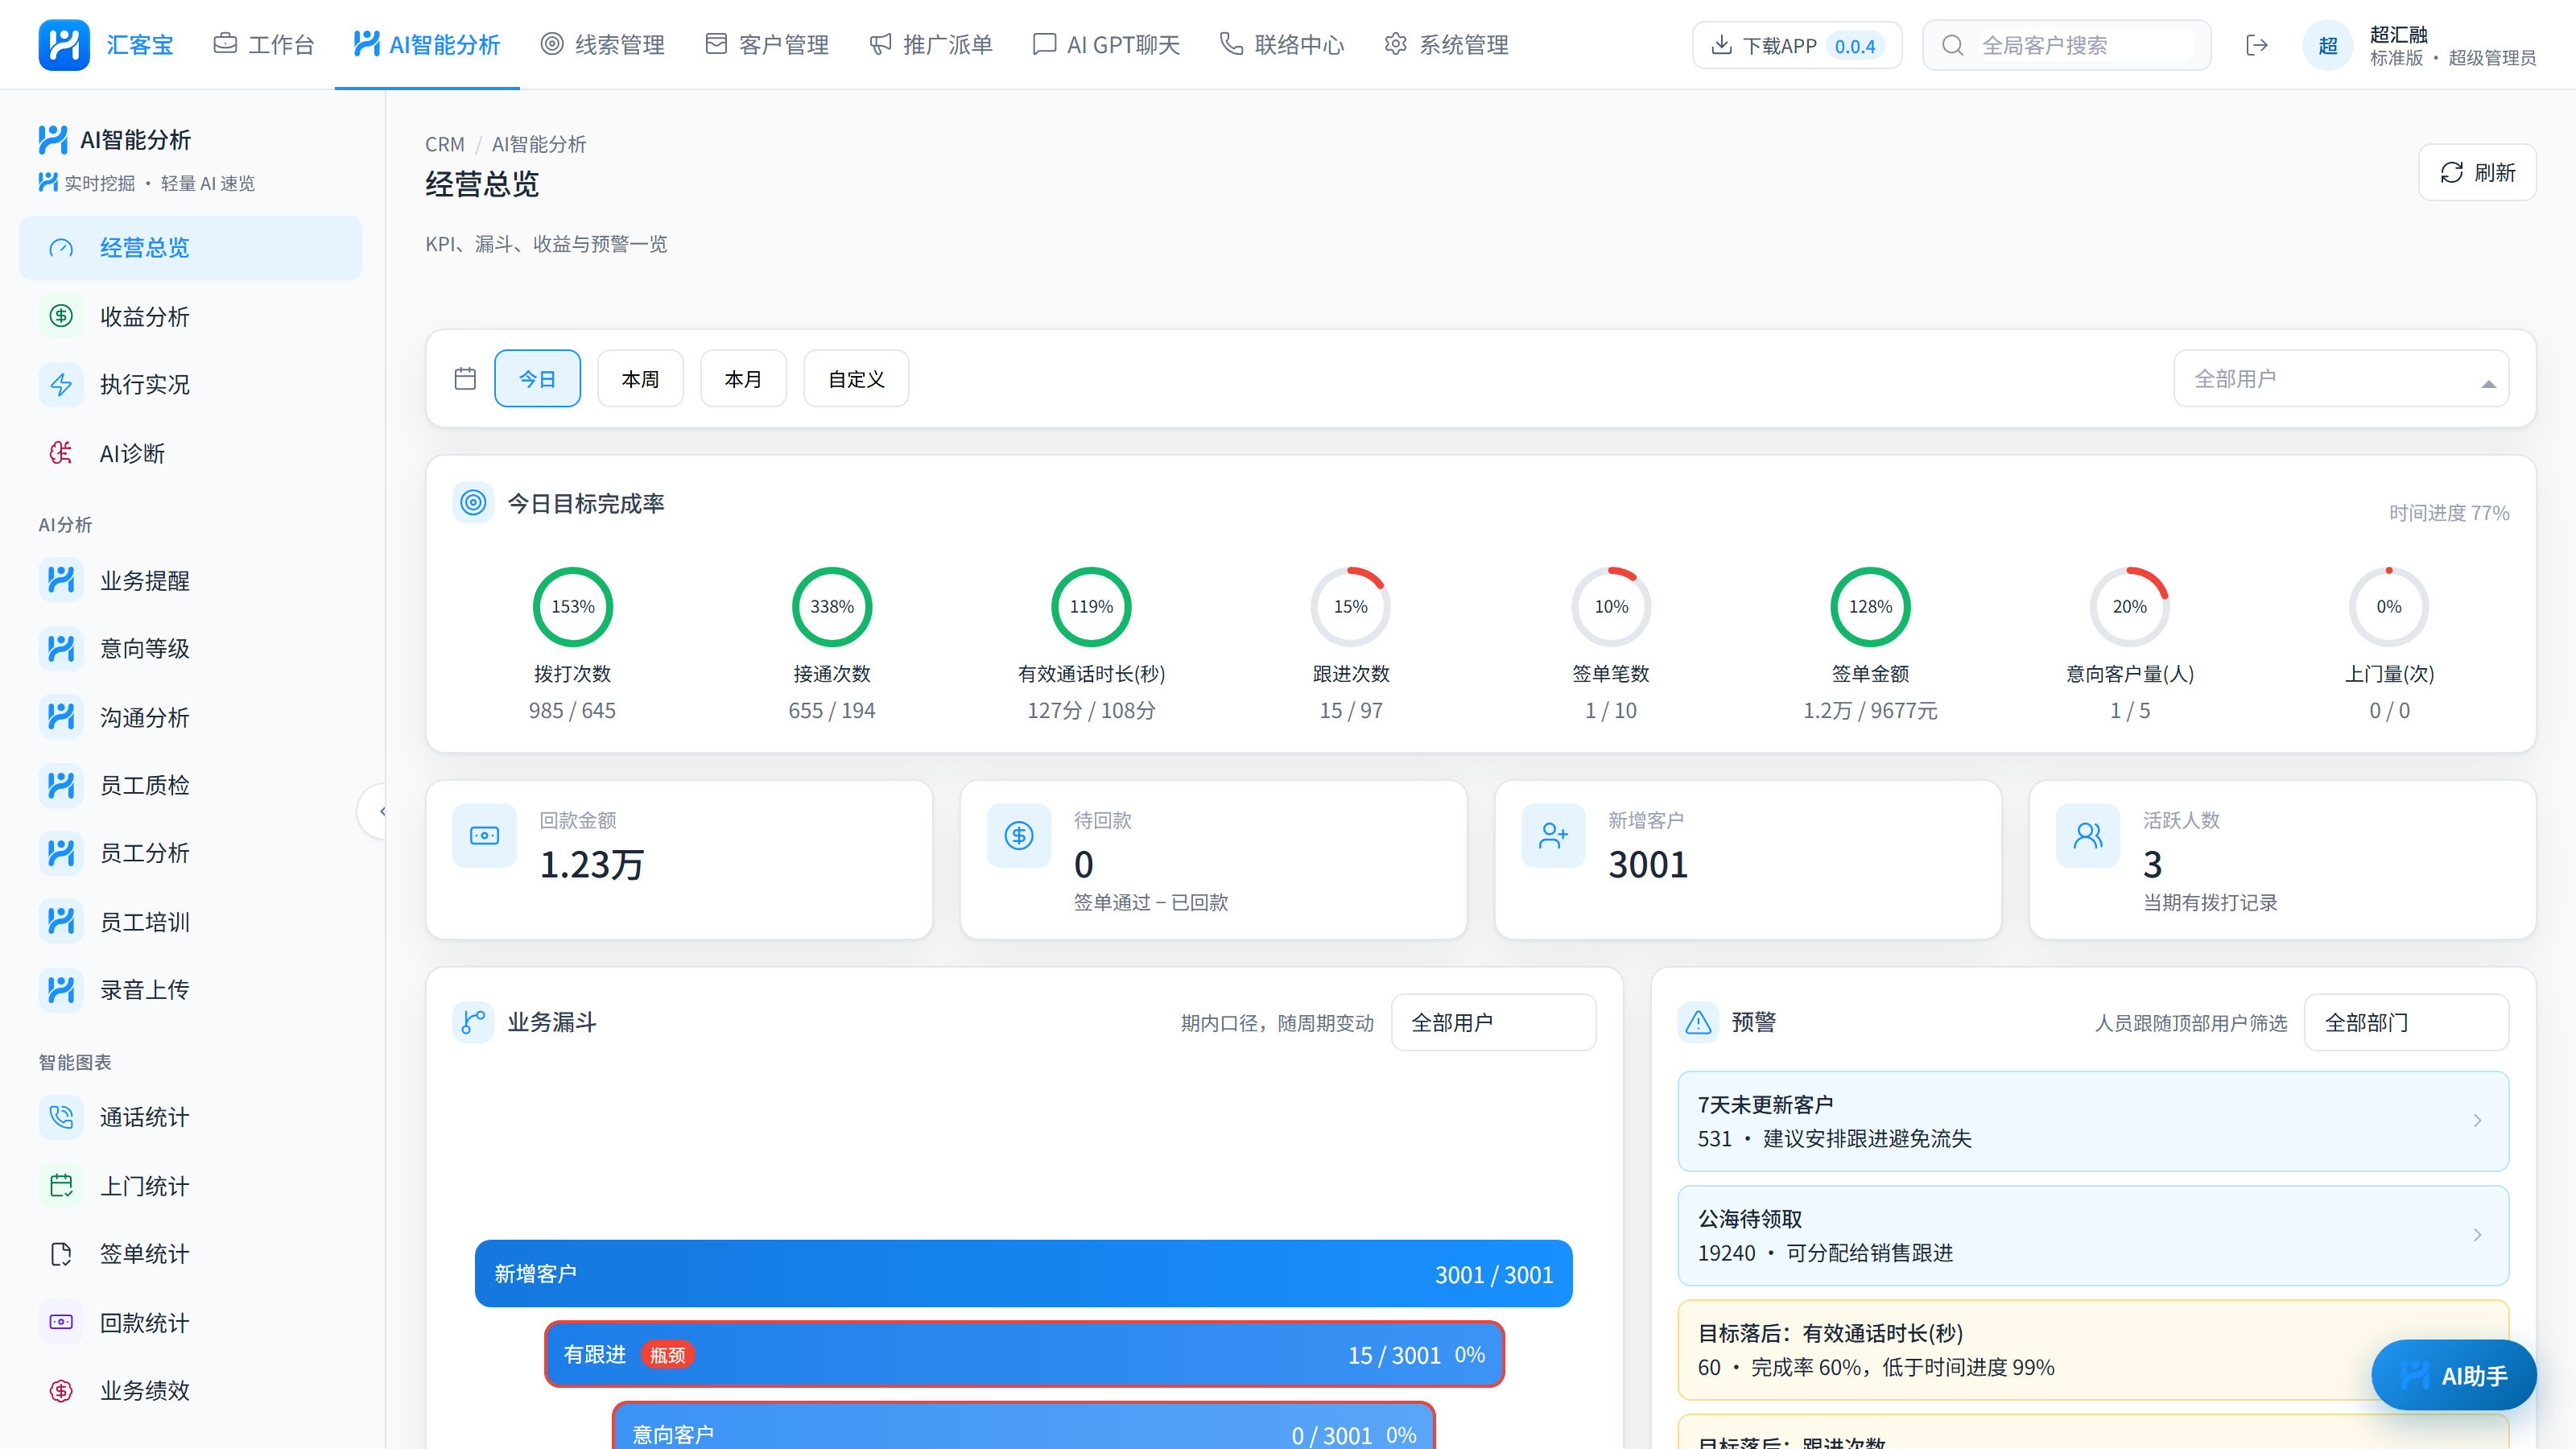The width and height of the screenshot is (2576, 1449).
Task: Click CRM breadcrumb link
Action: (x=445, y=144)
